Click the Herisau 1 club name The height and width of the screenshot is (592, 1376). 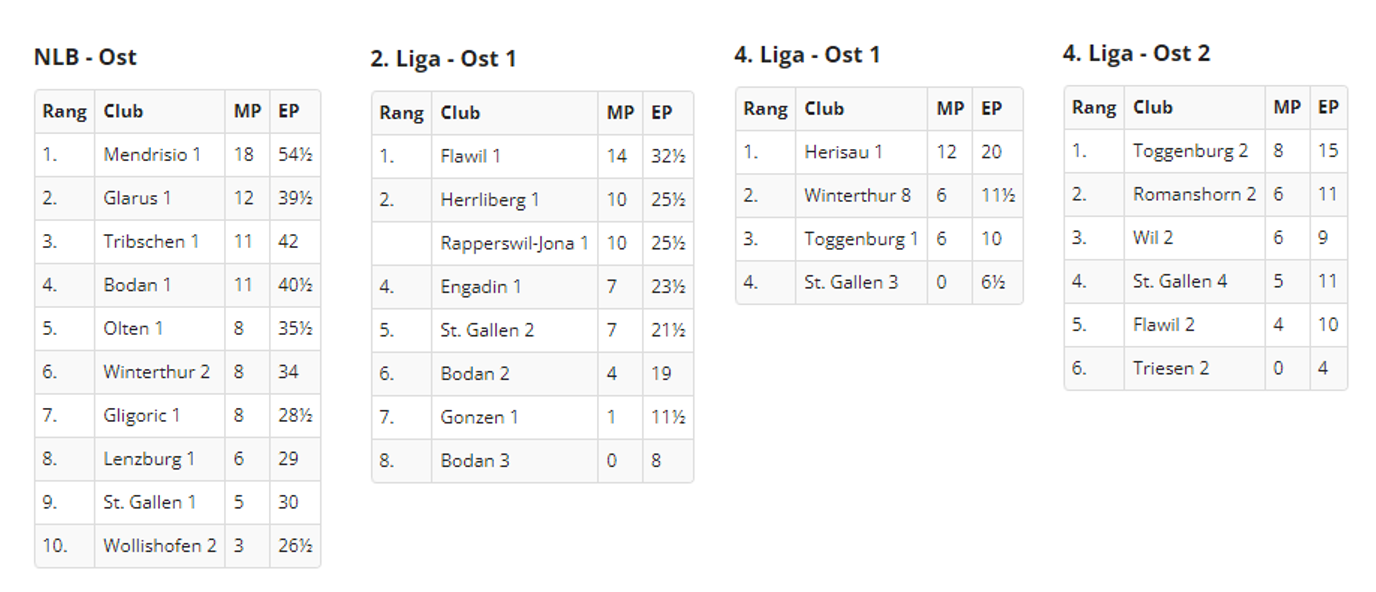pos(843,152)
